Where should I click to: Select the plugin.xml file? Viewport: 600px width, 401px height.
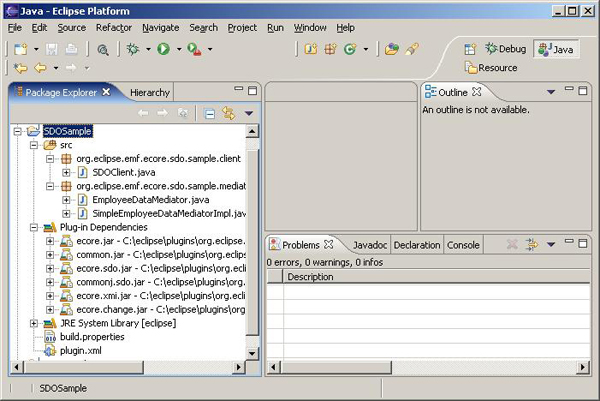point(81,350)
